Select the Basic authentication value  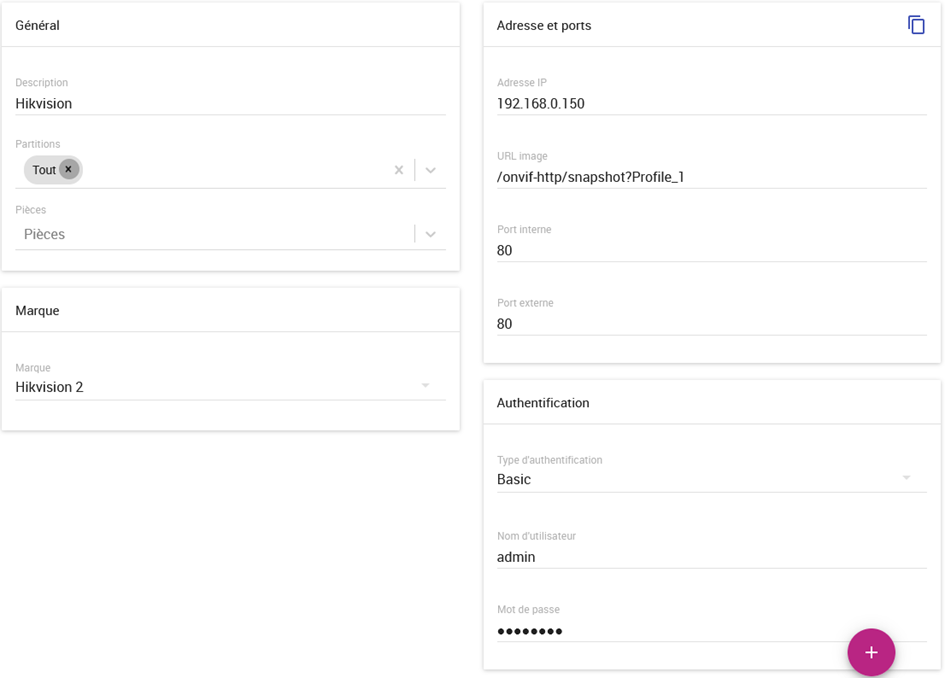point(513,479)
